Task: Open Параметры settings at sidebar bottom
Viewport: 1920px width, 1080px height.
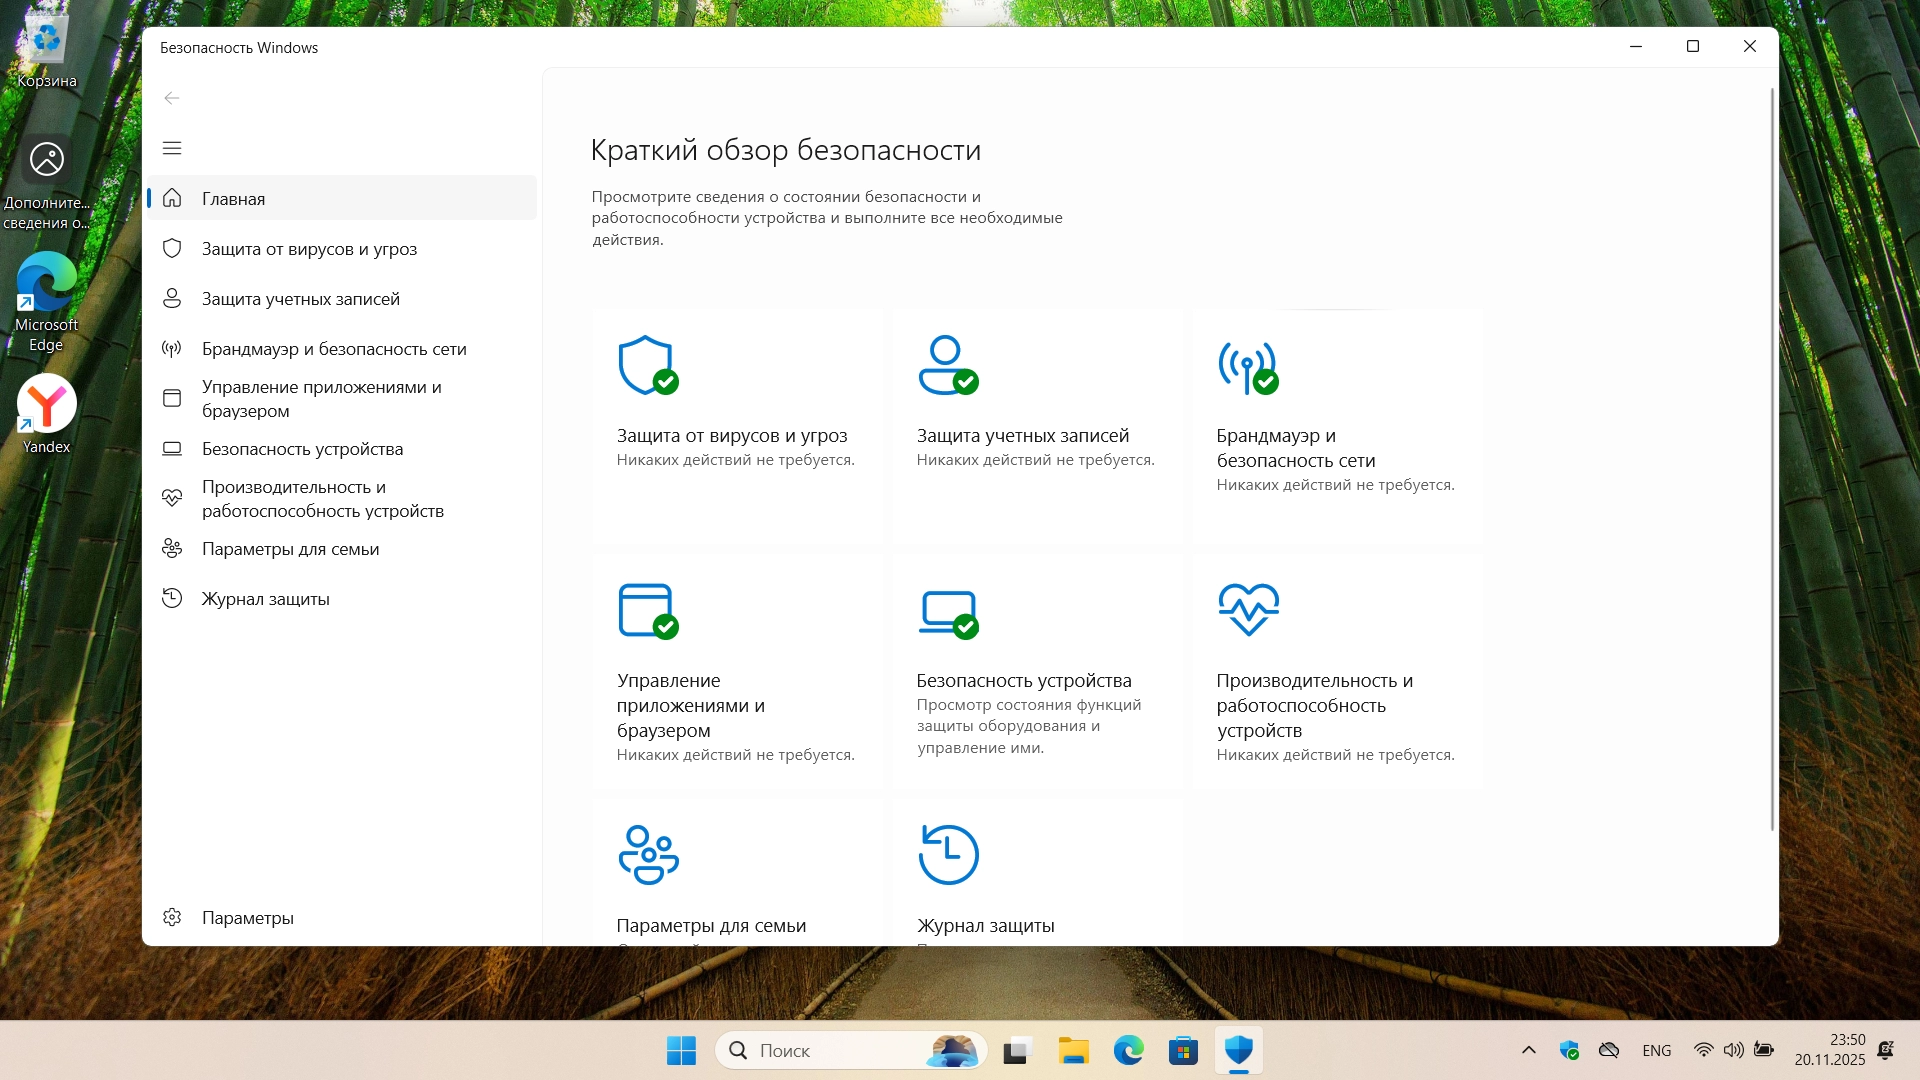Action: (247, 917)
